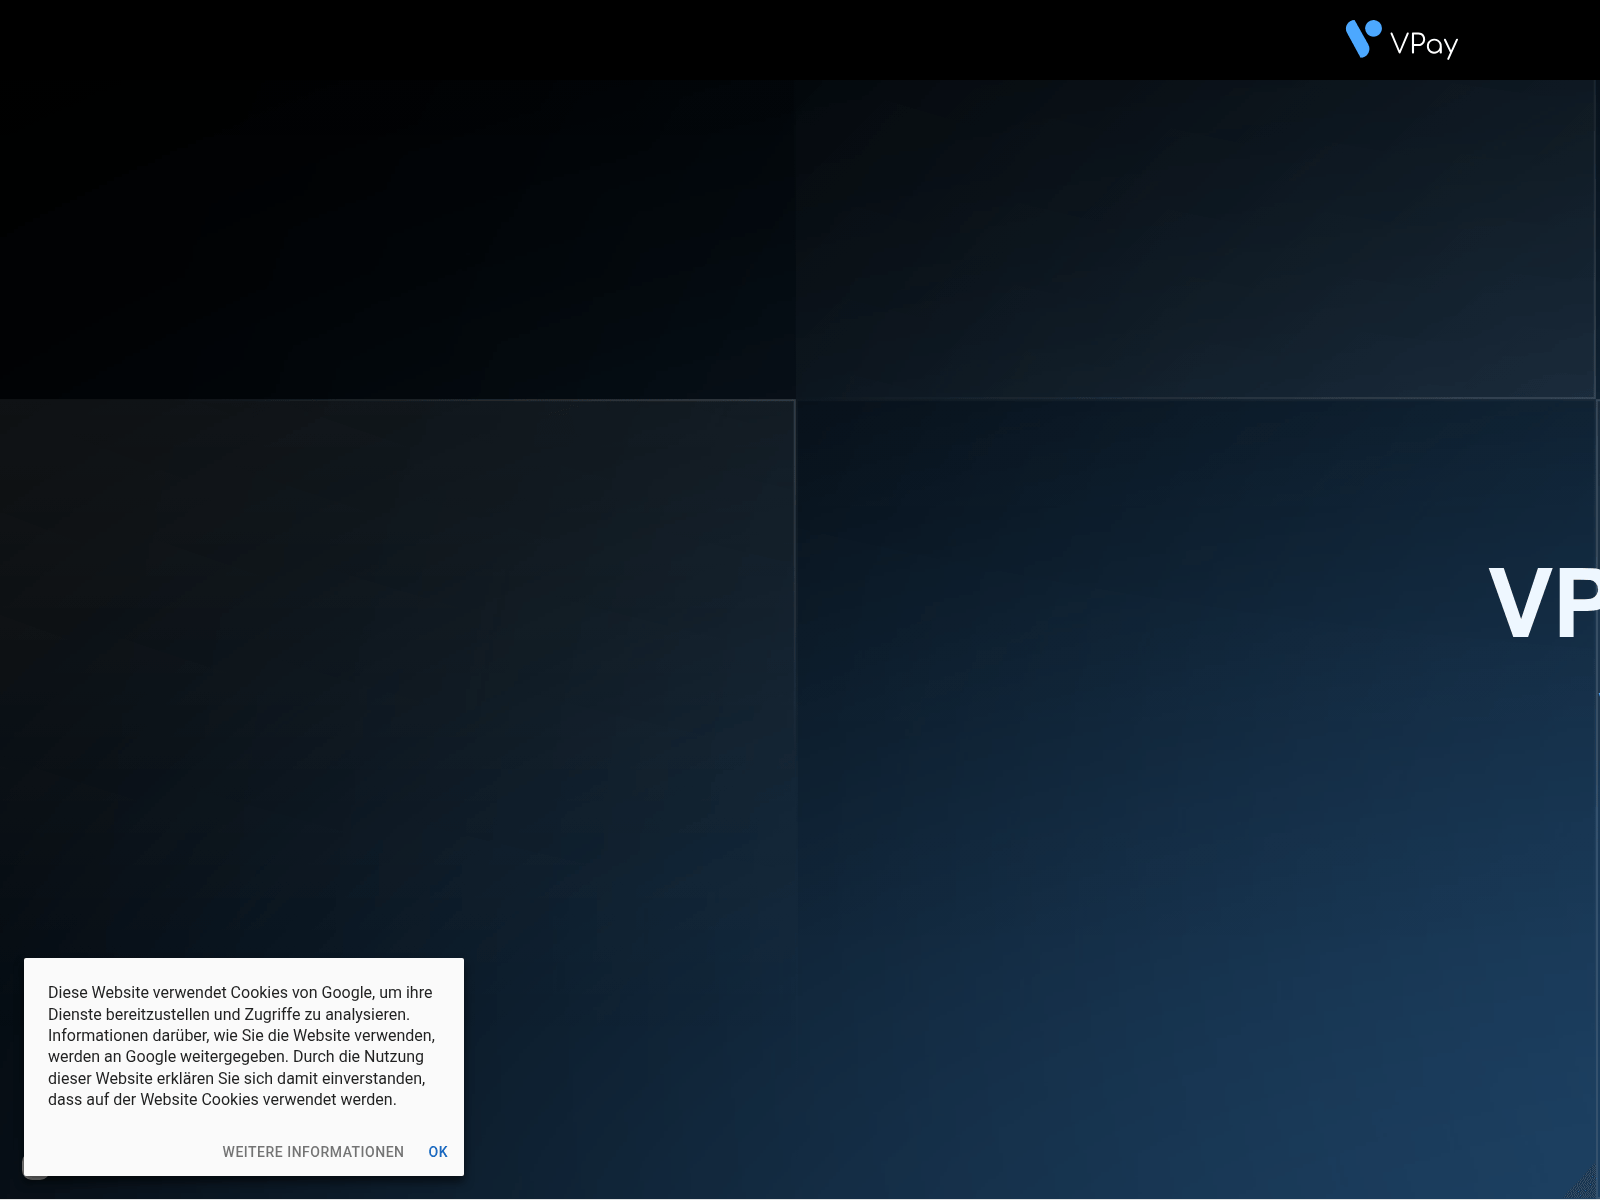Open Weitere Informationen about cookies
This screenshot has width=1600, height=1200.
pyautogui.click(x=313, y=1152)
